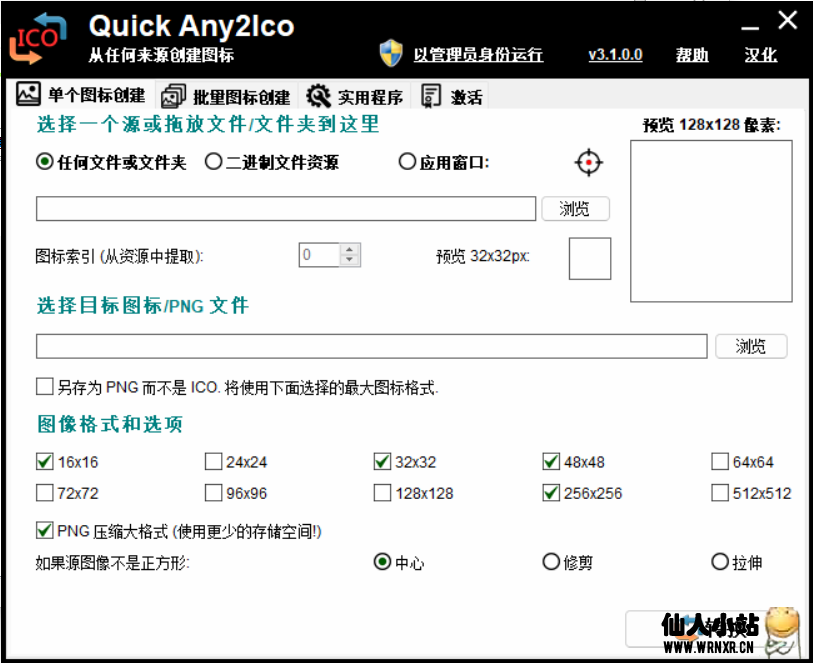Click the source file path input field
The height and width of the screenshot is (663, 813).
(285, 208)
